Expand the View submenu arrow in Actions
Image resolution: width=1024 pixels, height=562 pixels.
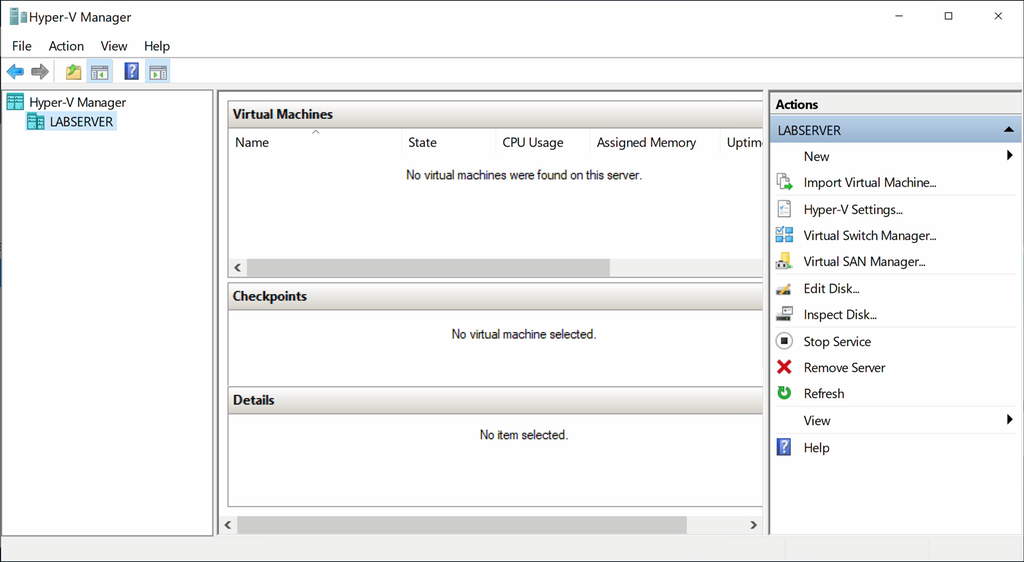pyautogui.click(x=1010, y=420)
